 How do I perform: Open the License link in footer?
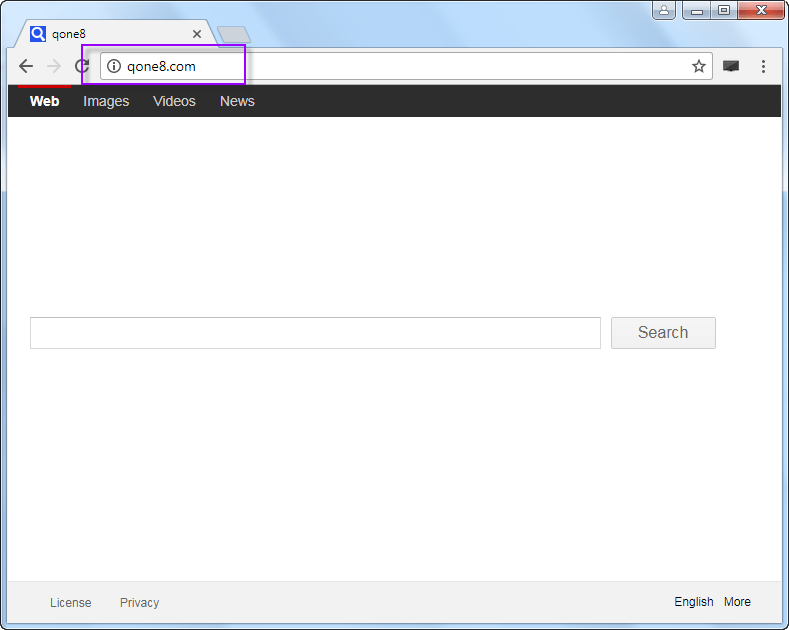(70, 602)
